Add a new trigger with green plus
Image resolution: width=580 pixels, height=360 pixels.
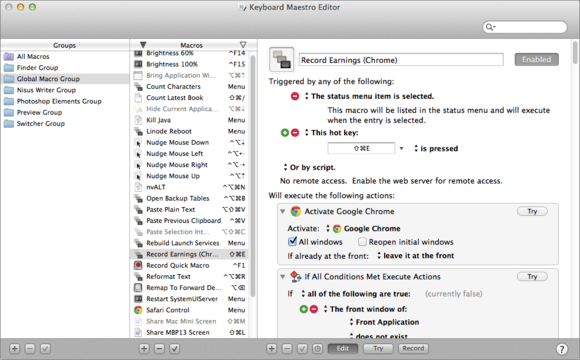[285, 132]
